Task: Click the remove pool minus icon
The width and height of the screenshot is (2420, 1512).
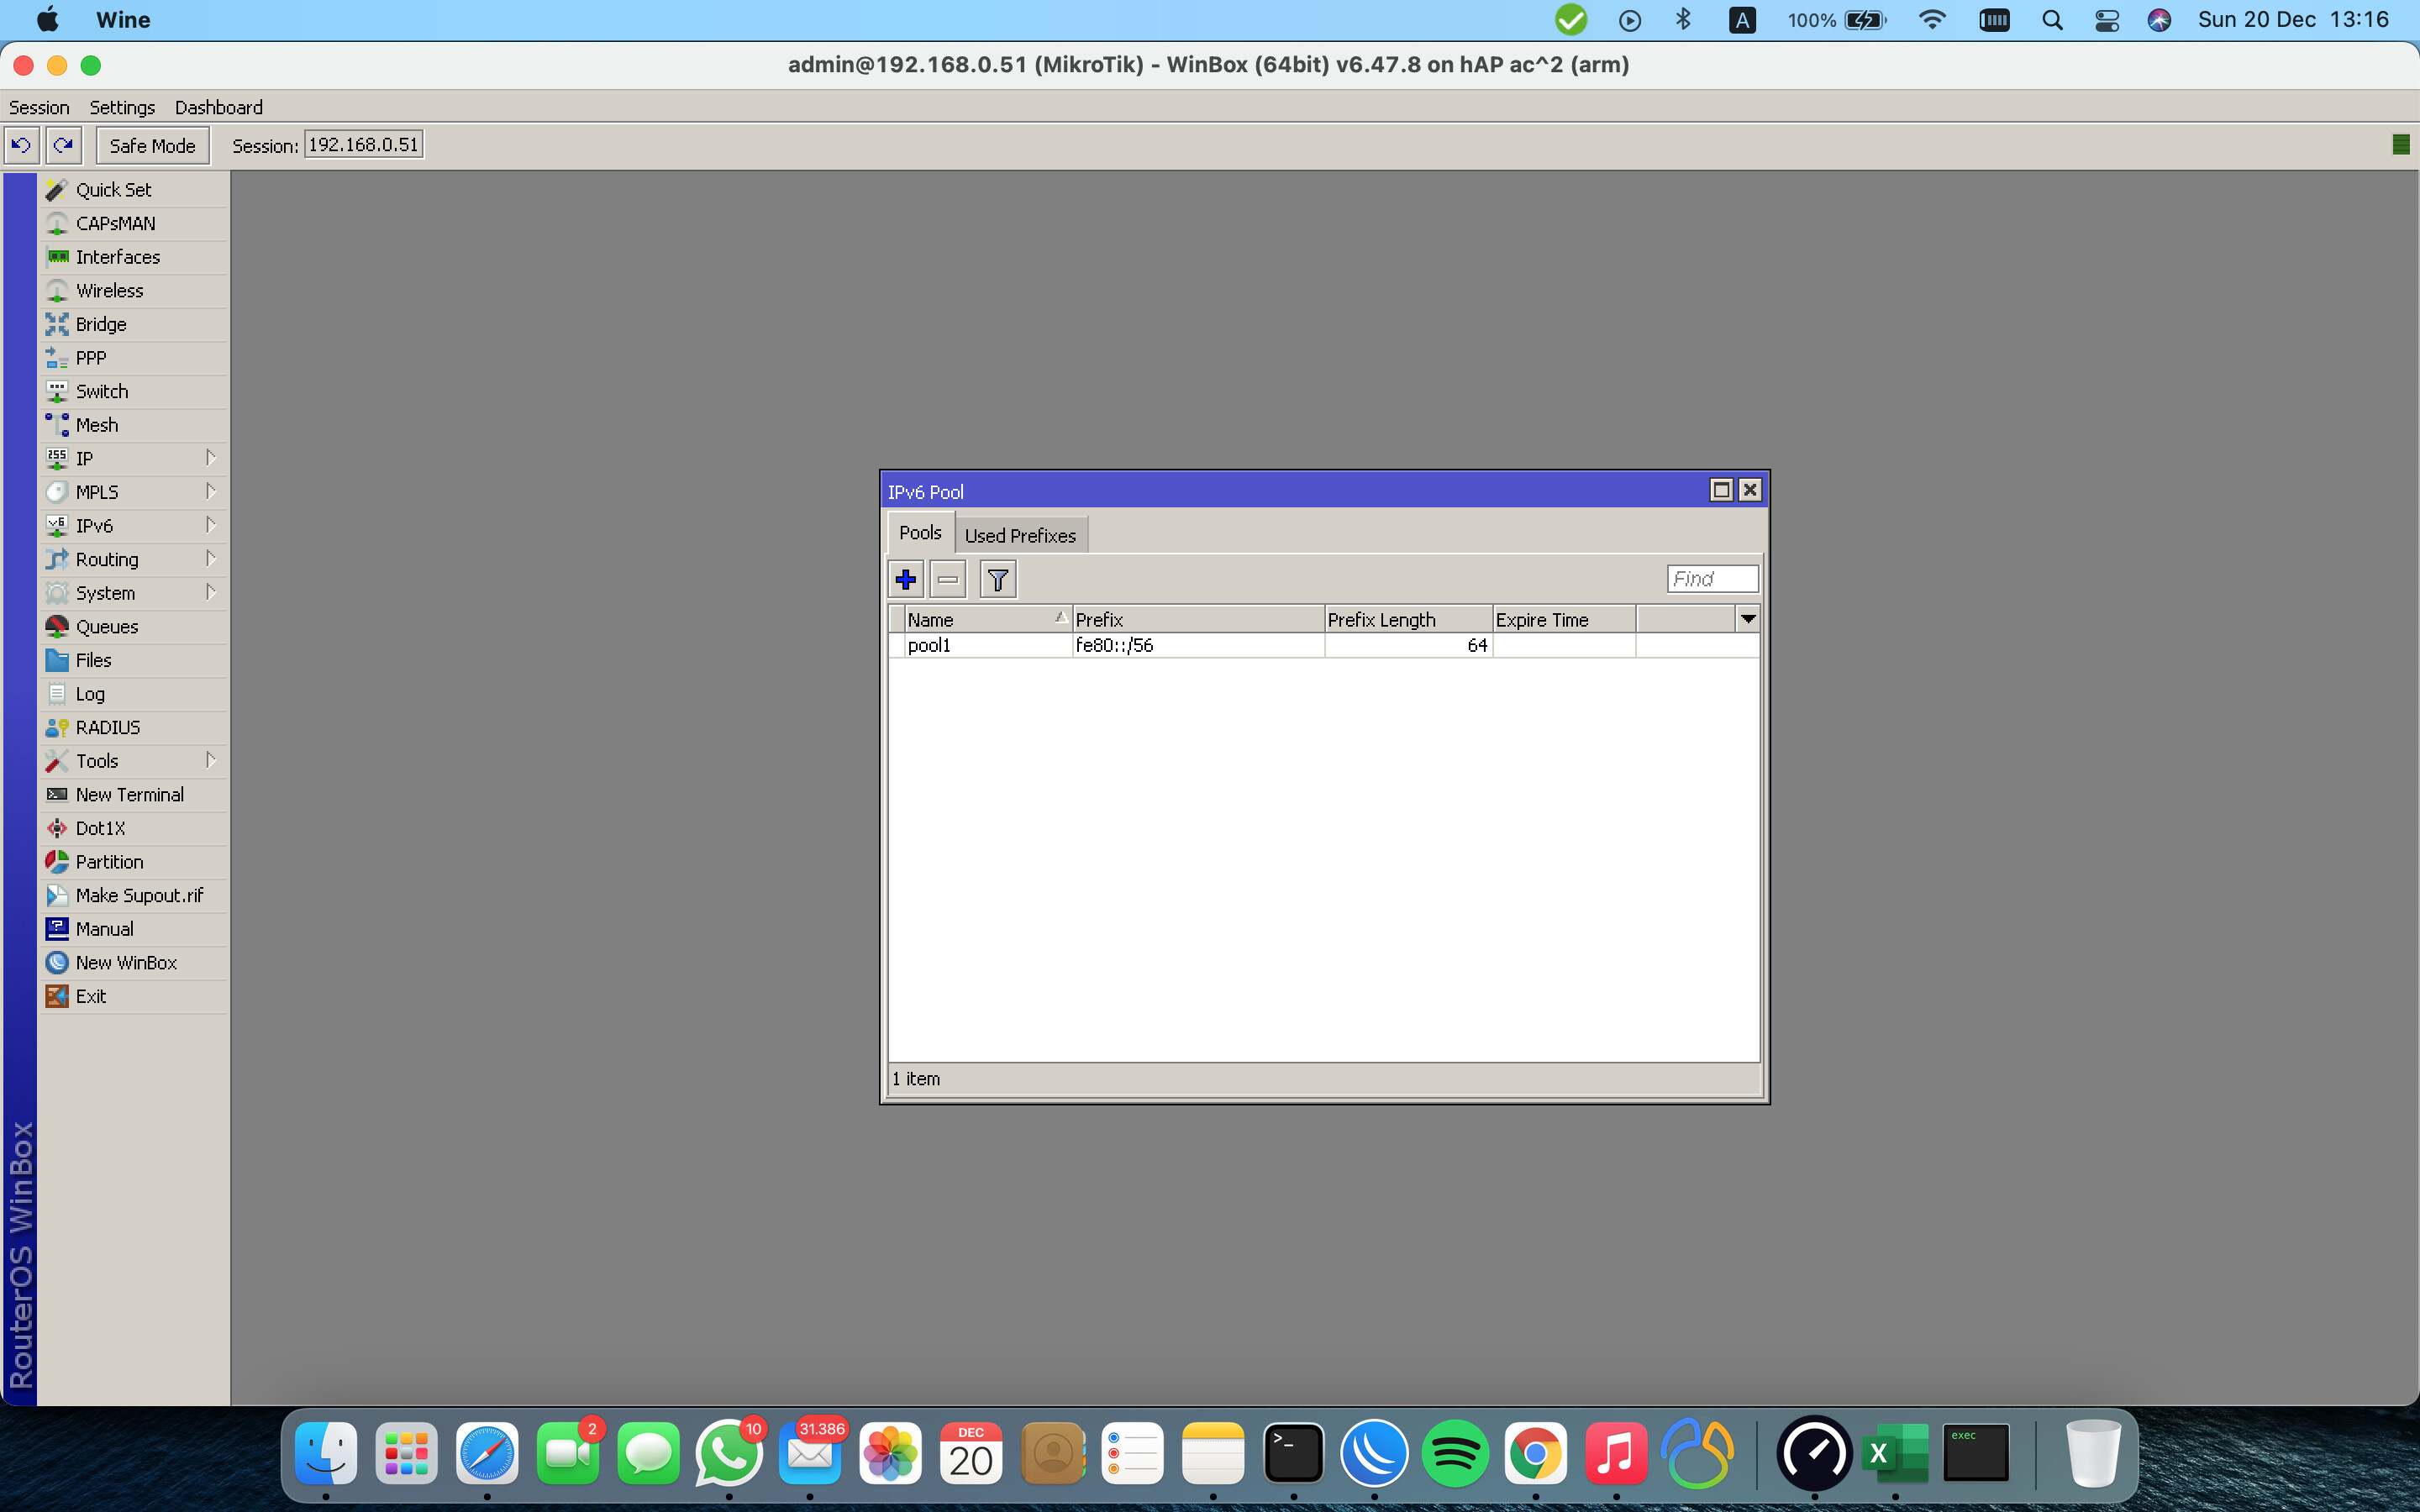Action: click(947, 579)
